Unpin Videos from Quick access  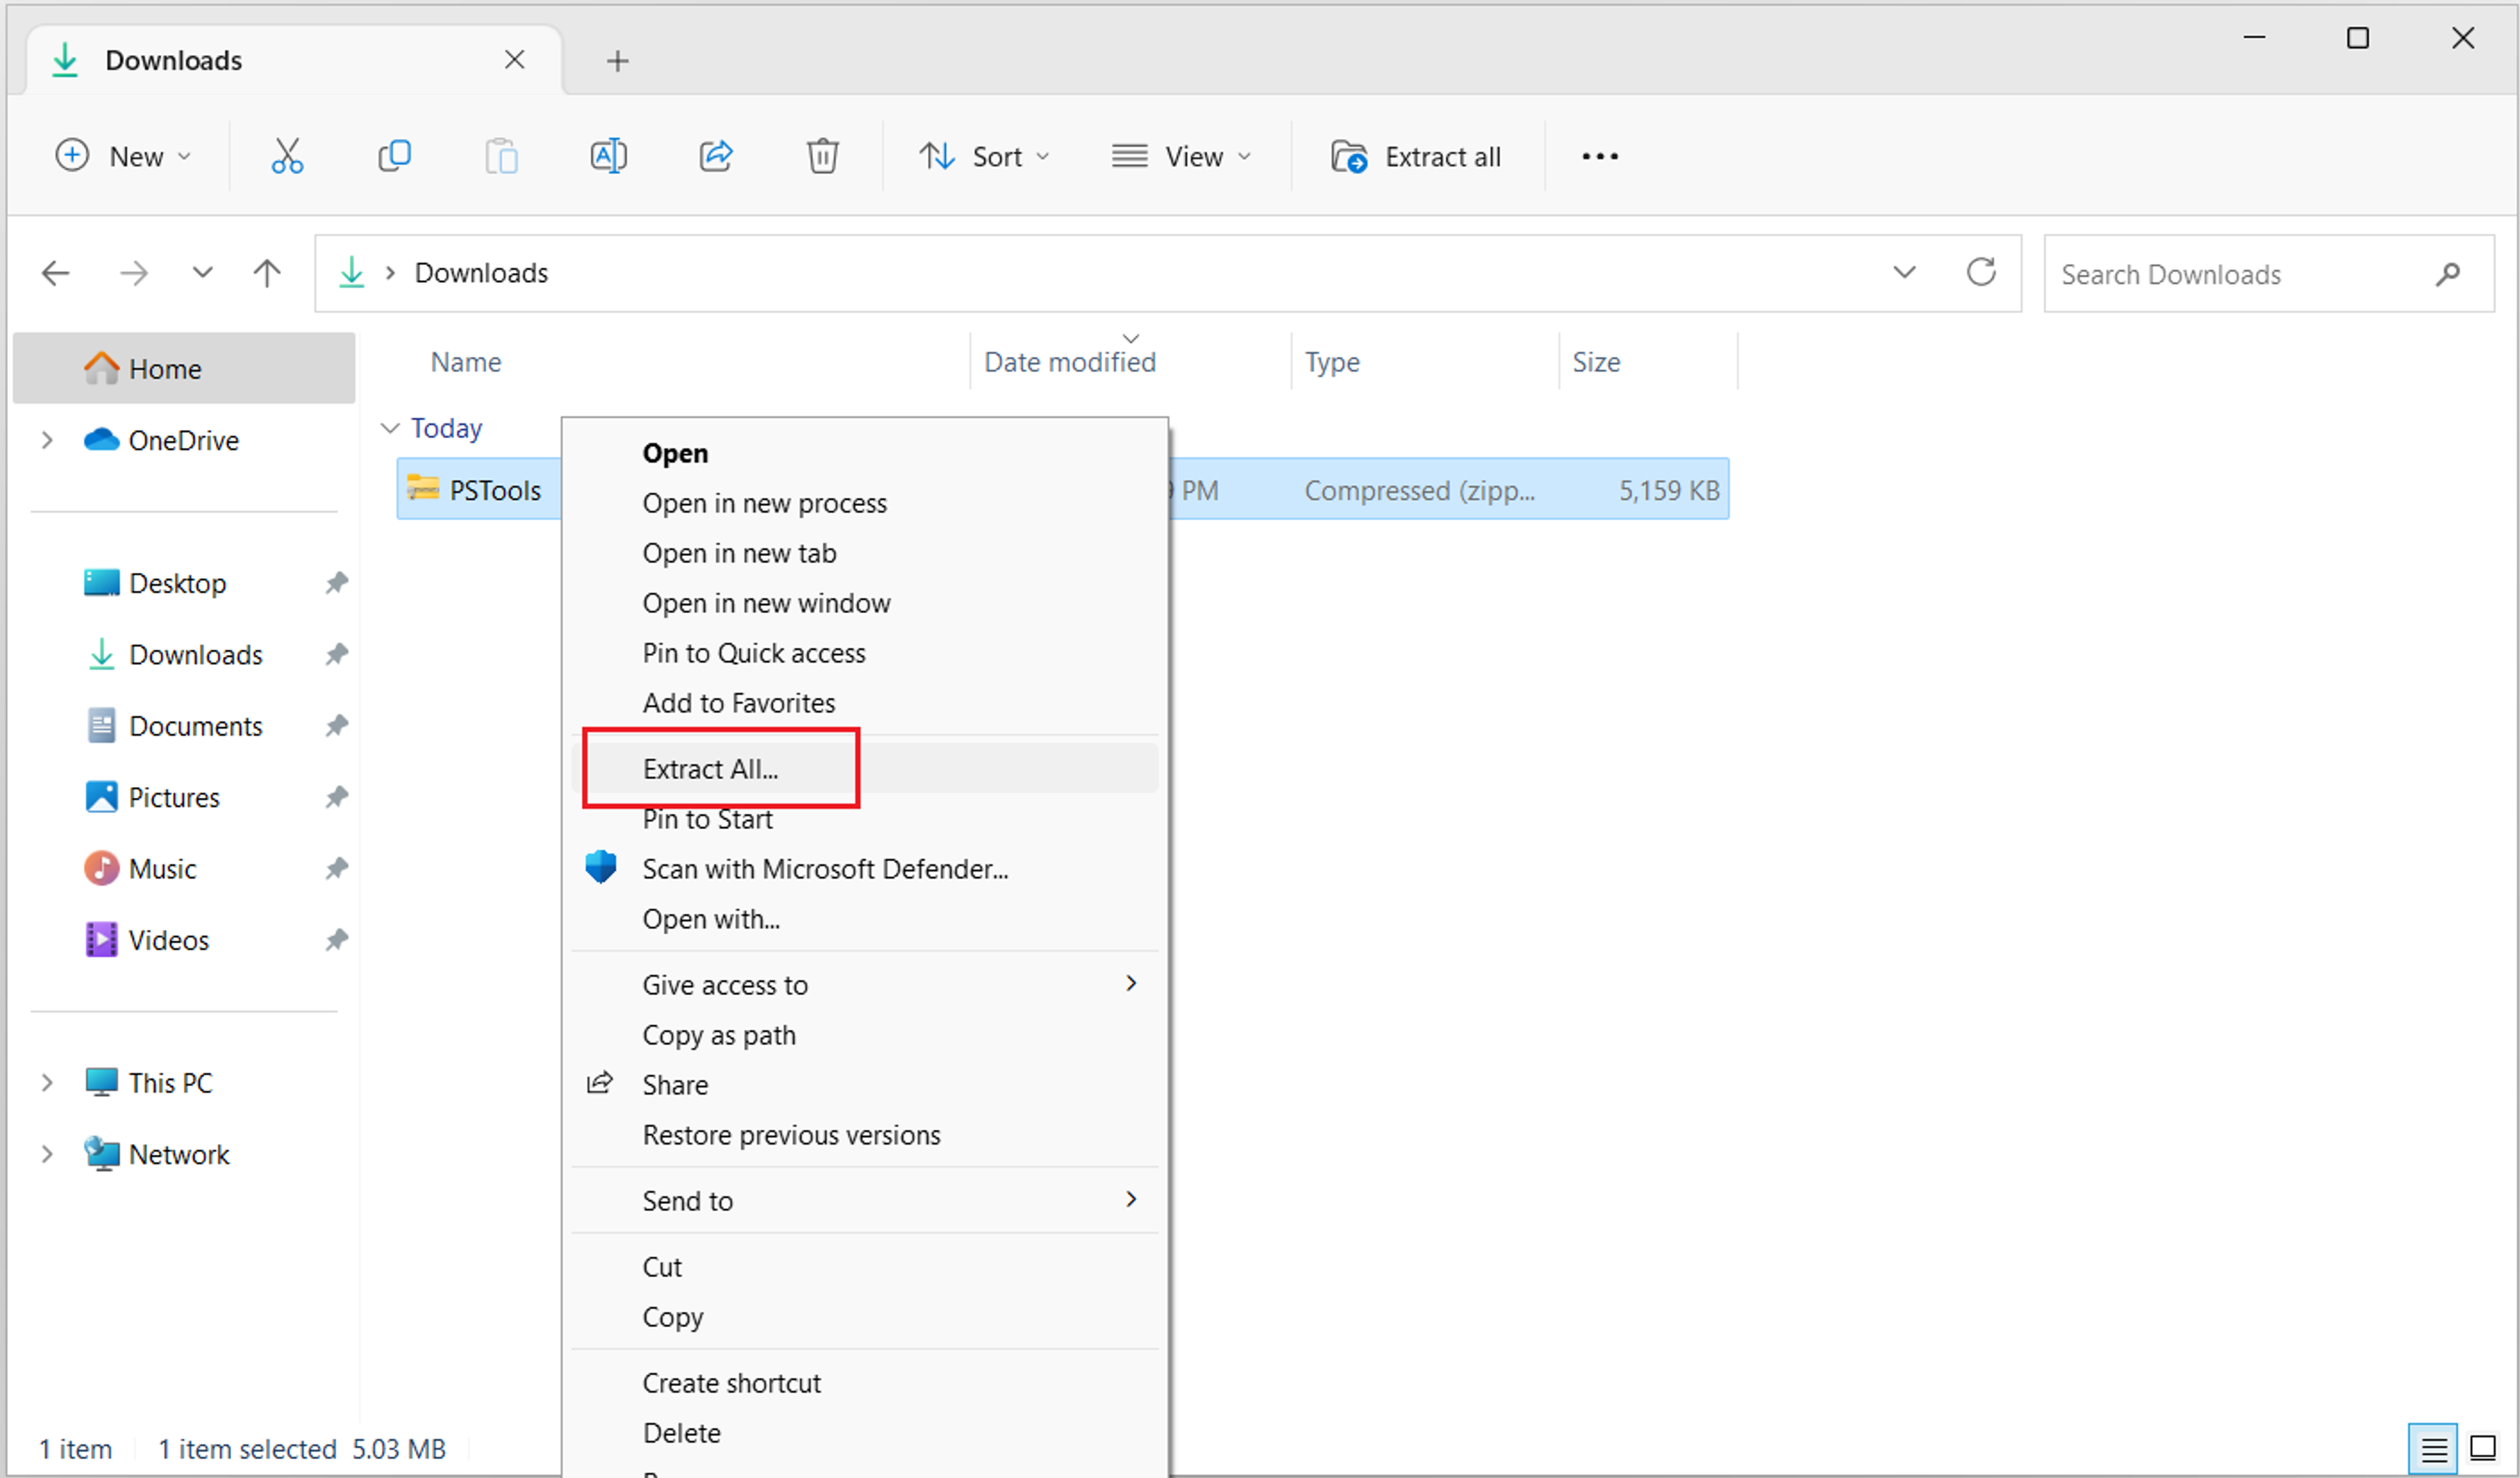pyautogui.click(x=336, y=941)
